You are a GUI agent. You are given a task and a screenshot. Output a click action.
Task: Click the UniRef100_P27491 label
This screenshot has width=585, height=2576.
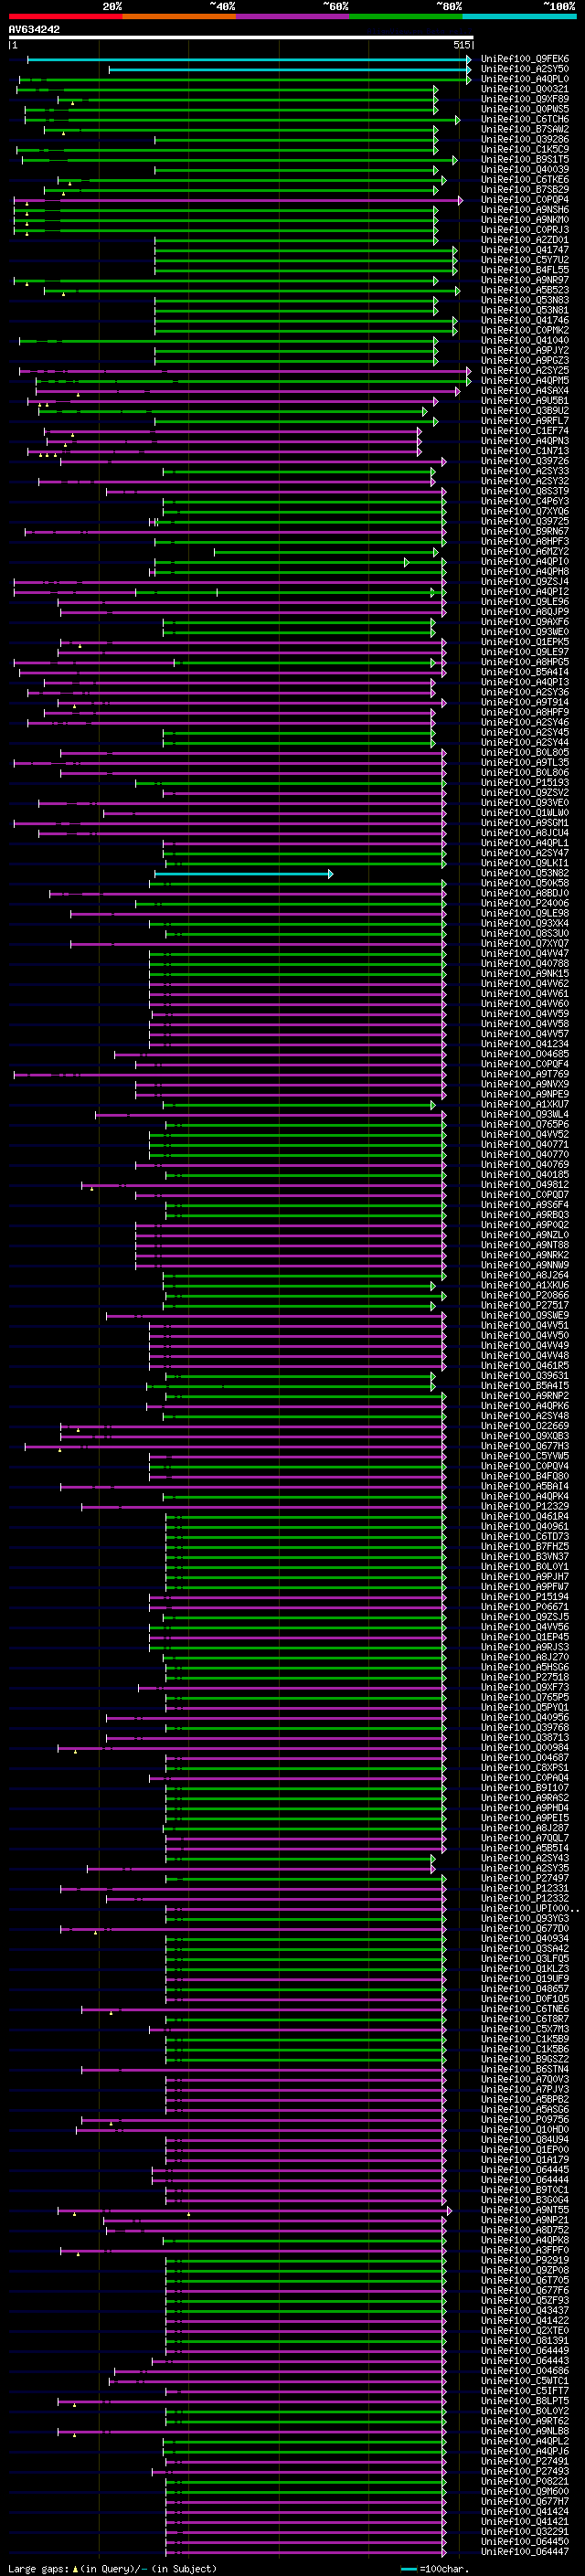(x=524, y=2462)
